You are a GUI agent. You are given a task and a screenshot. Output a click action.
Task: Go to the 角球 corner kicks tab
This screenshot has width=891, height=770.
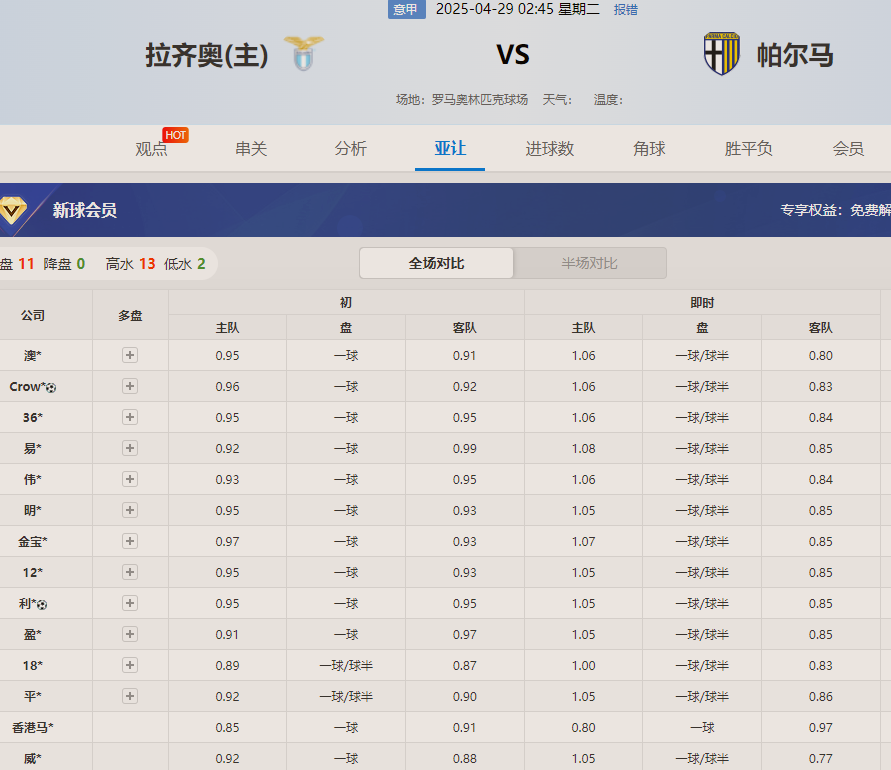click(649, 149)
